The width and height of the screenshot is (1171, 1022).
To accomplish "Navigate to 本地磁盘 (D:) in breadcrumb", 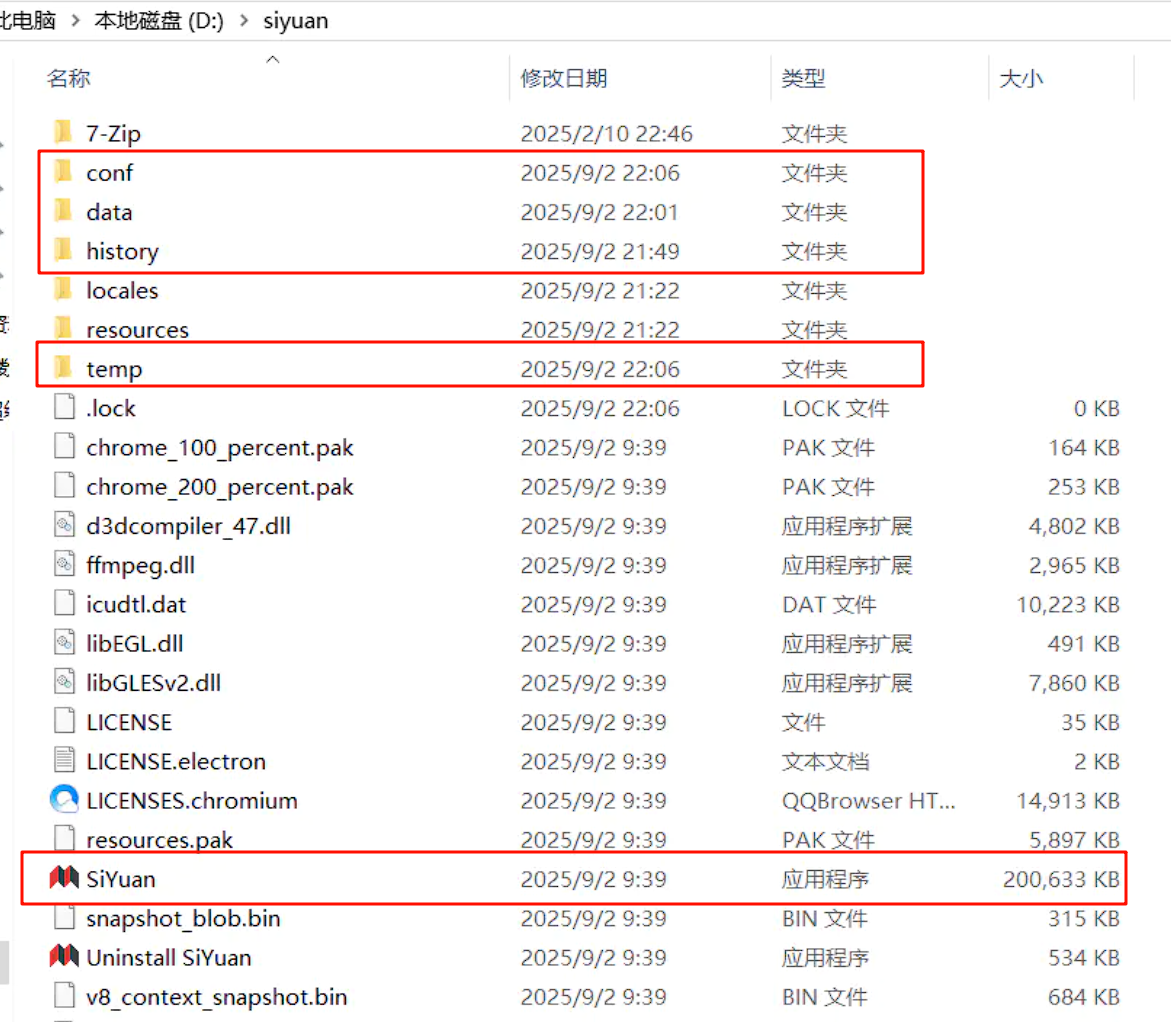I will click(x=159, y=20).
